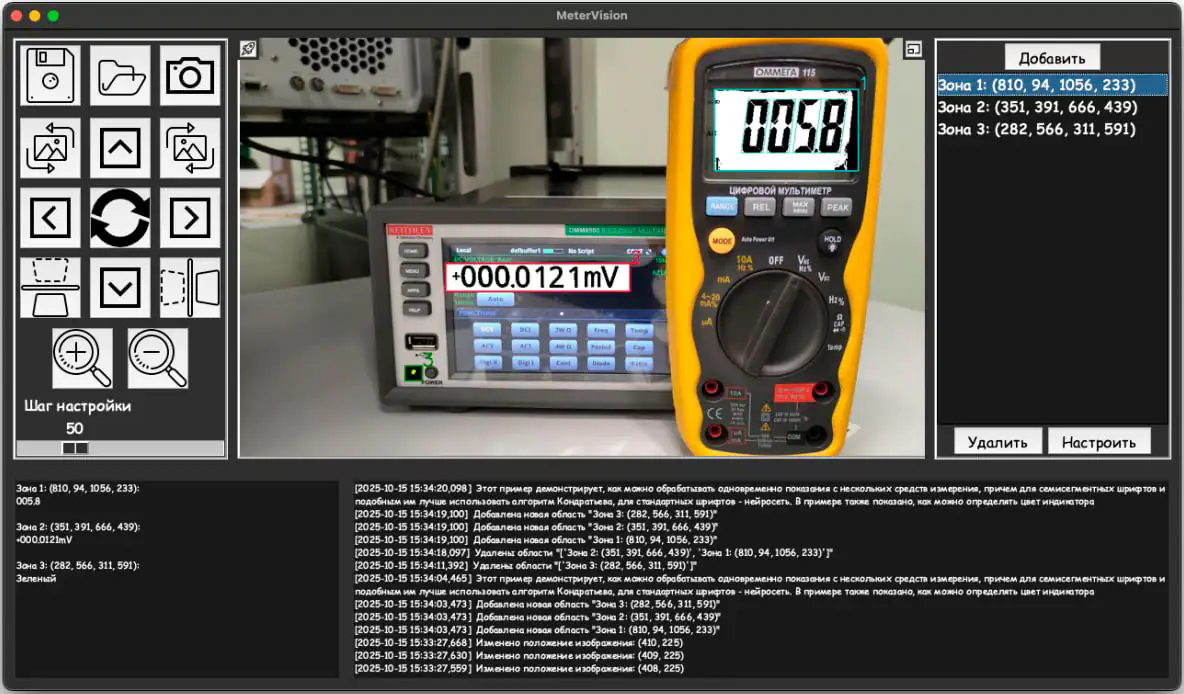The width and height of the screenshot is (1184, 694).
Task: Click the macOS yellow minimize button
Action: point(35,16)
